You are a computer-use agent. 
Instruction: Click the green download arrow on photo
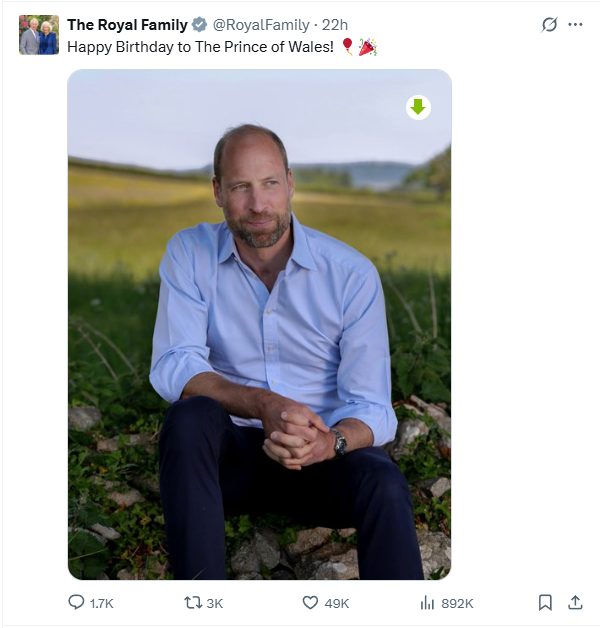[x=418, y=107]
